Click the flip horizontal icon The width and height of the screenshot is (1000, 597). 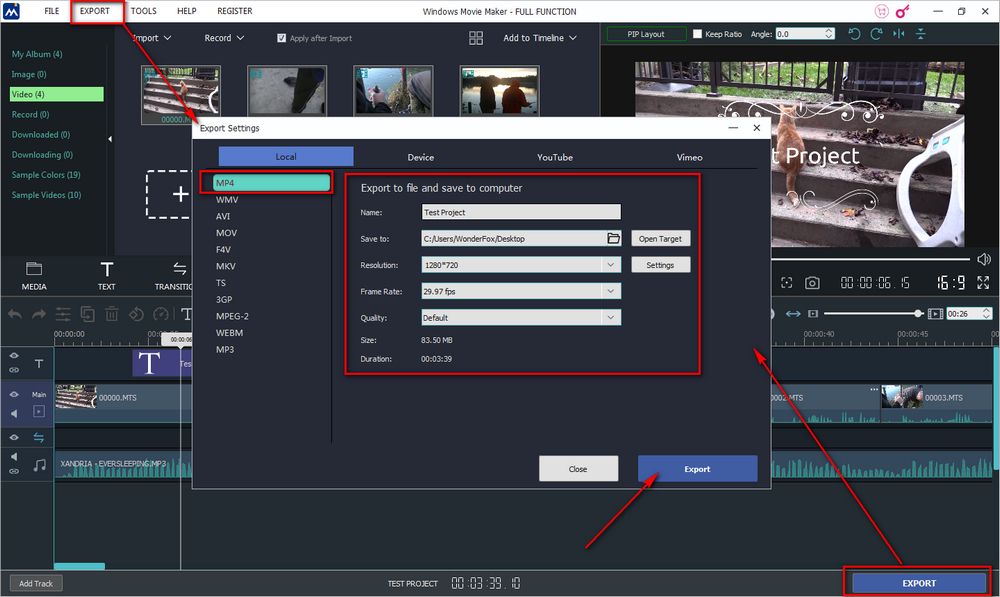pyautogui.click(x=898, y=34)
